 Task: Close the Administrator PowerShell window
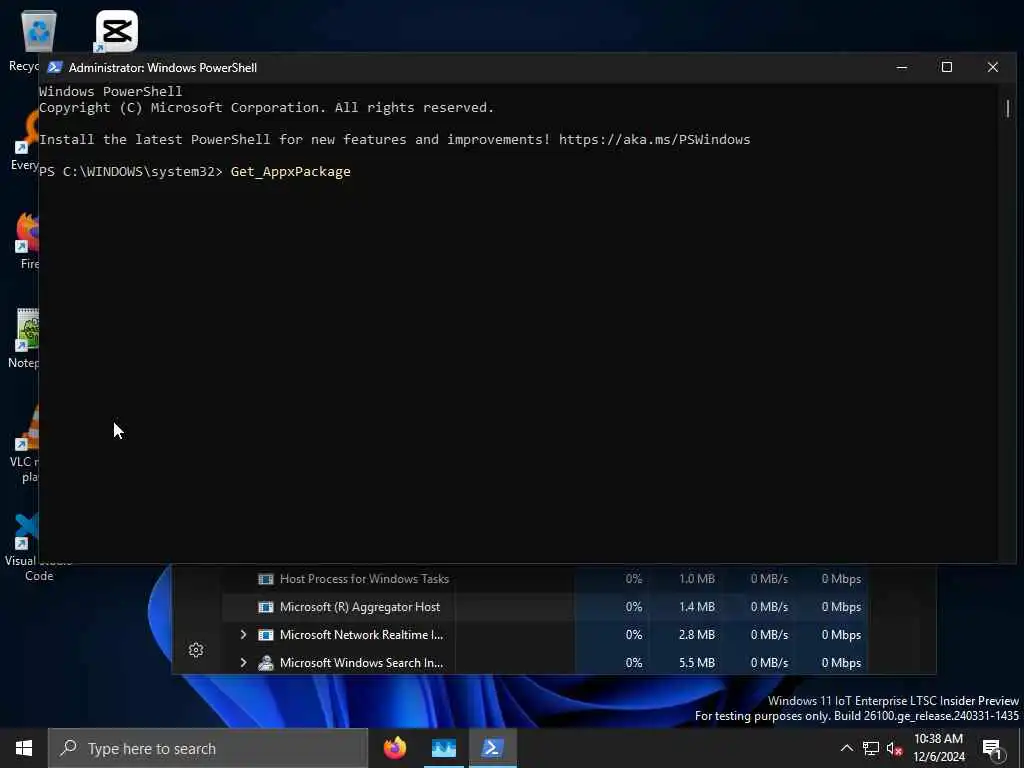click(x=993, y=67)
